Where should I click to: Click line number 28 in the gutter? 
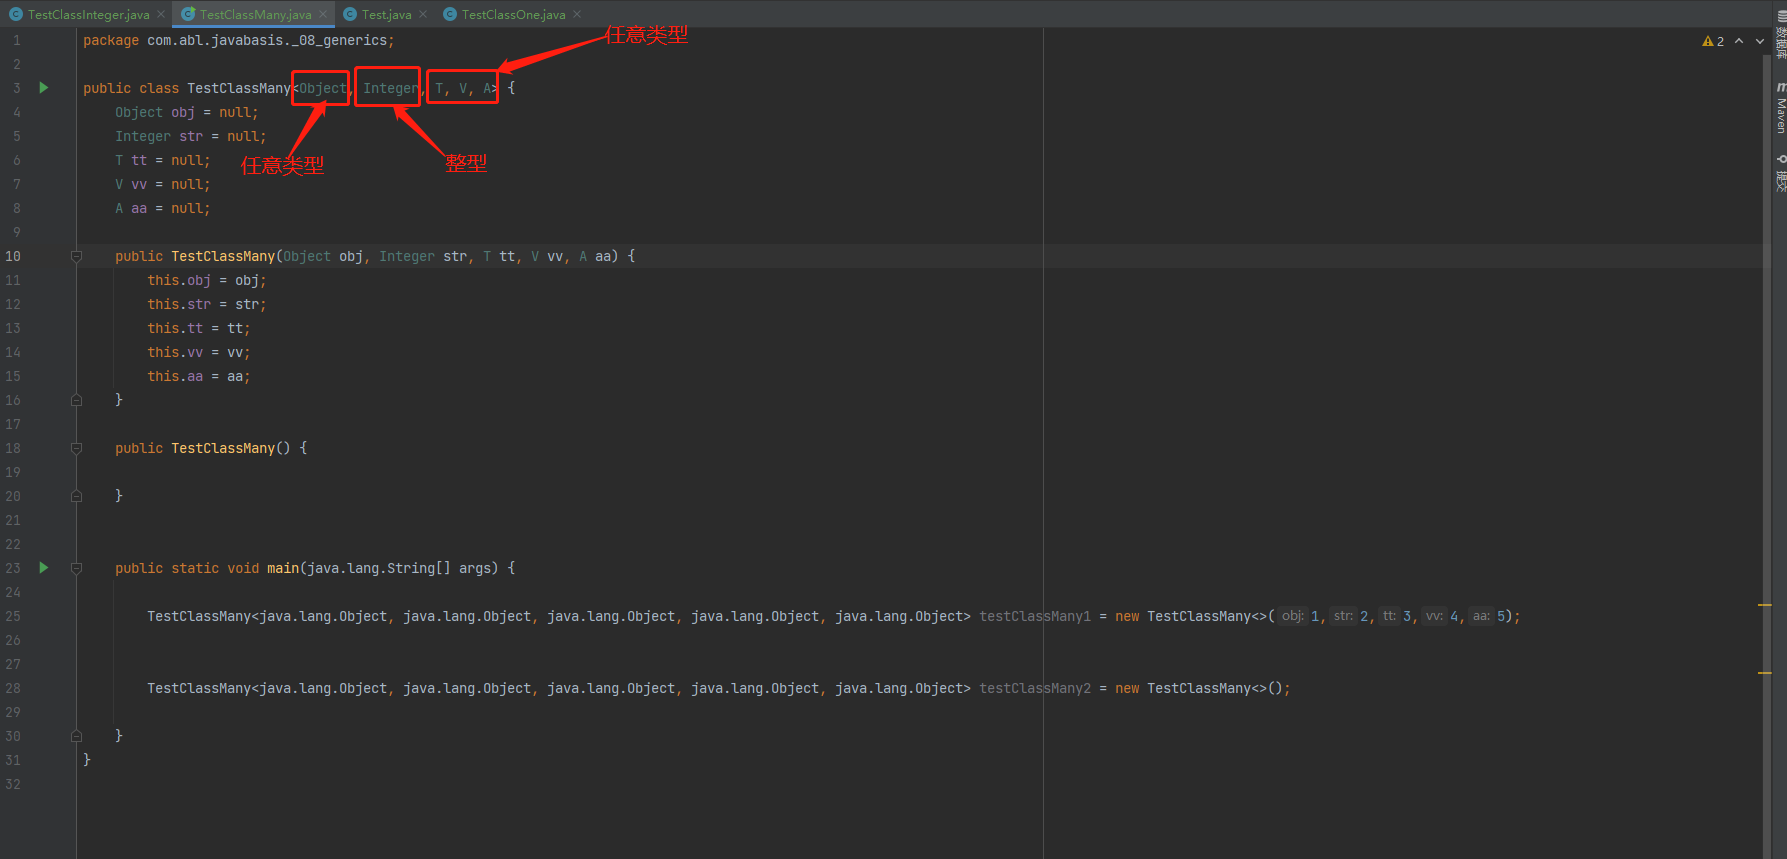coord(13,688)
